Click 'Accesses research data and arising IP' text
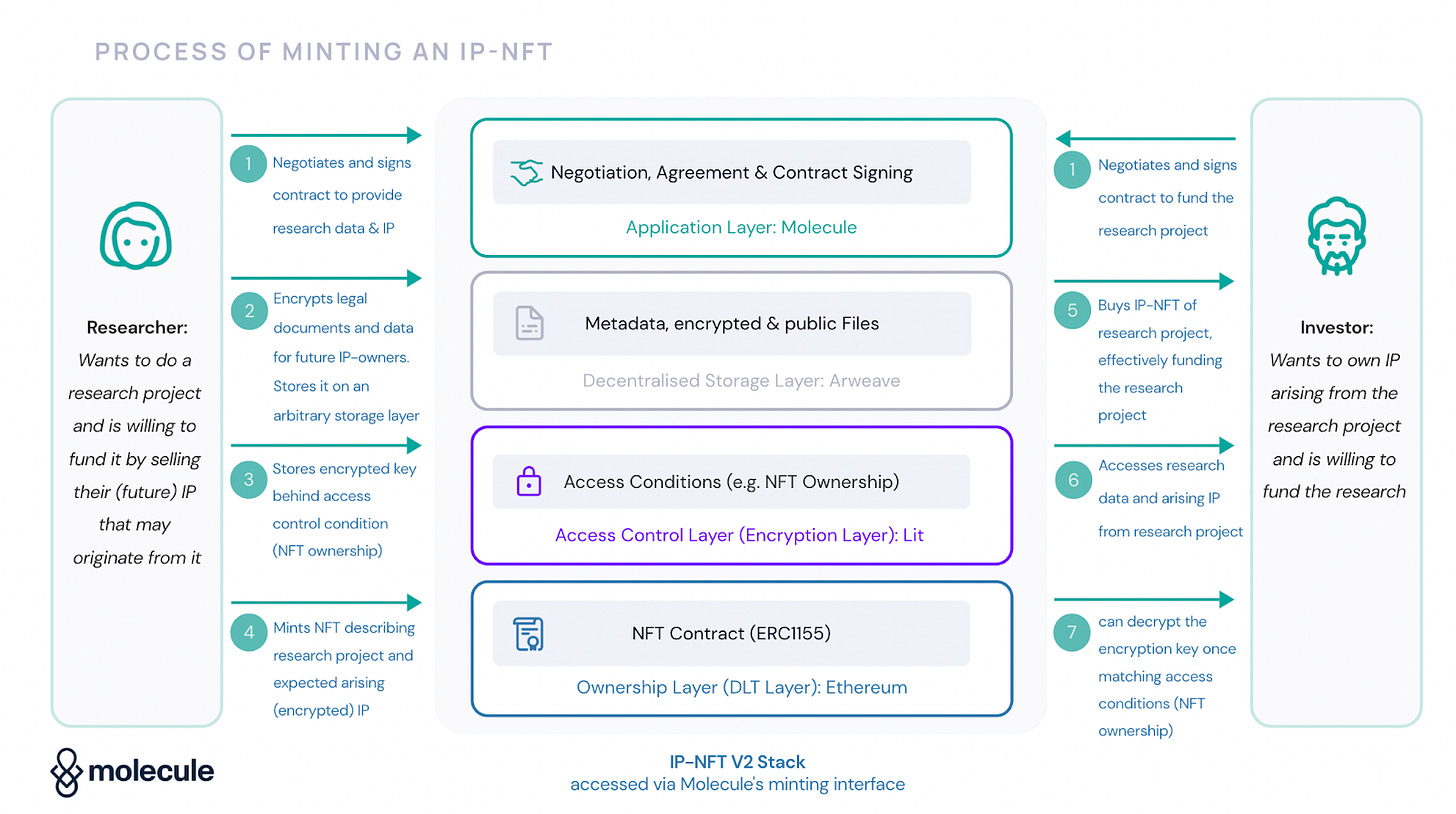This screenshot has width=1456, height=814. click(1159, 482)
